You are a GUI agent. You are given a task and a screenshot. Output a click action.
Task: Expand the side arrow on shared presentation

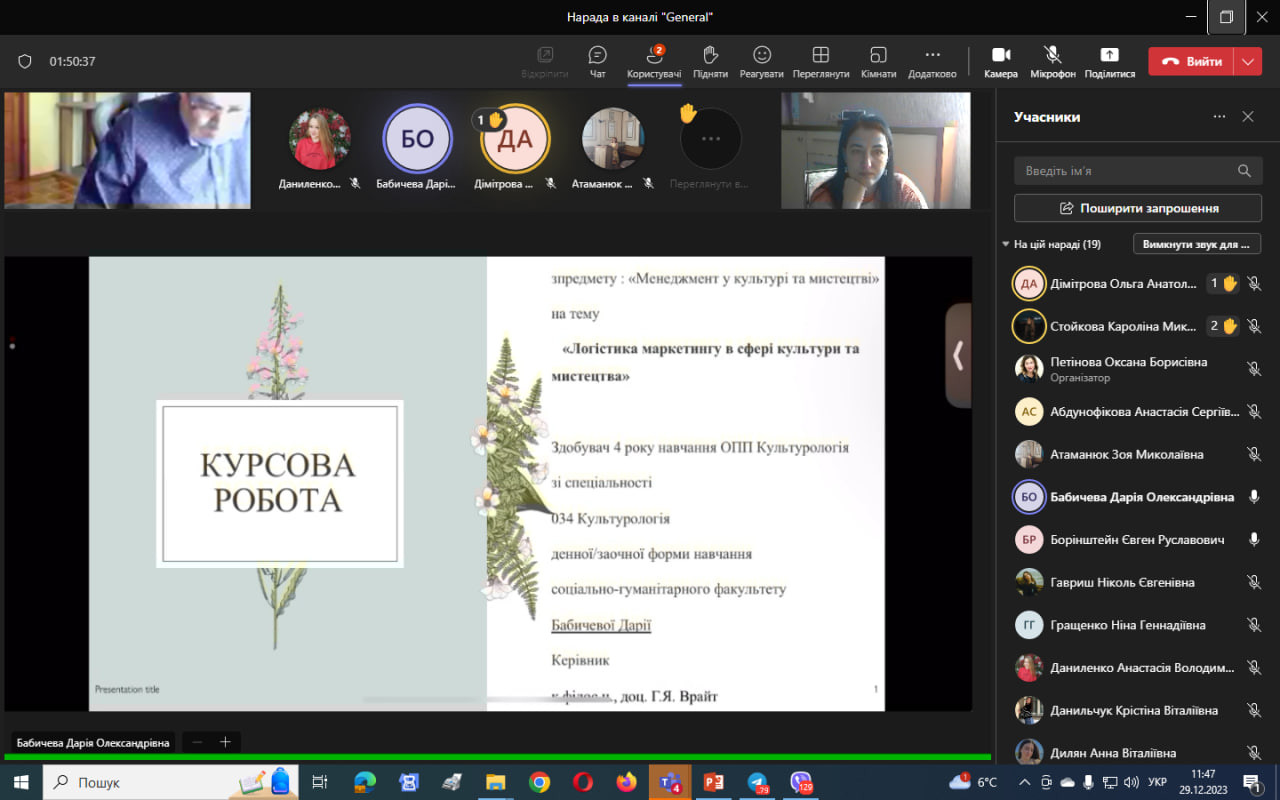pyautogui.click(x=958, y=355)
